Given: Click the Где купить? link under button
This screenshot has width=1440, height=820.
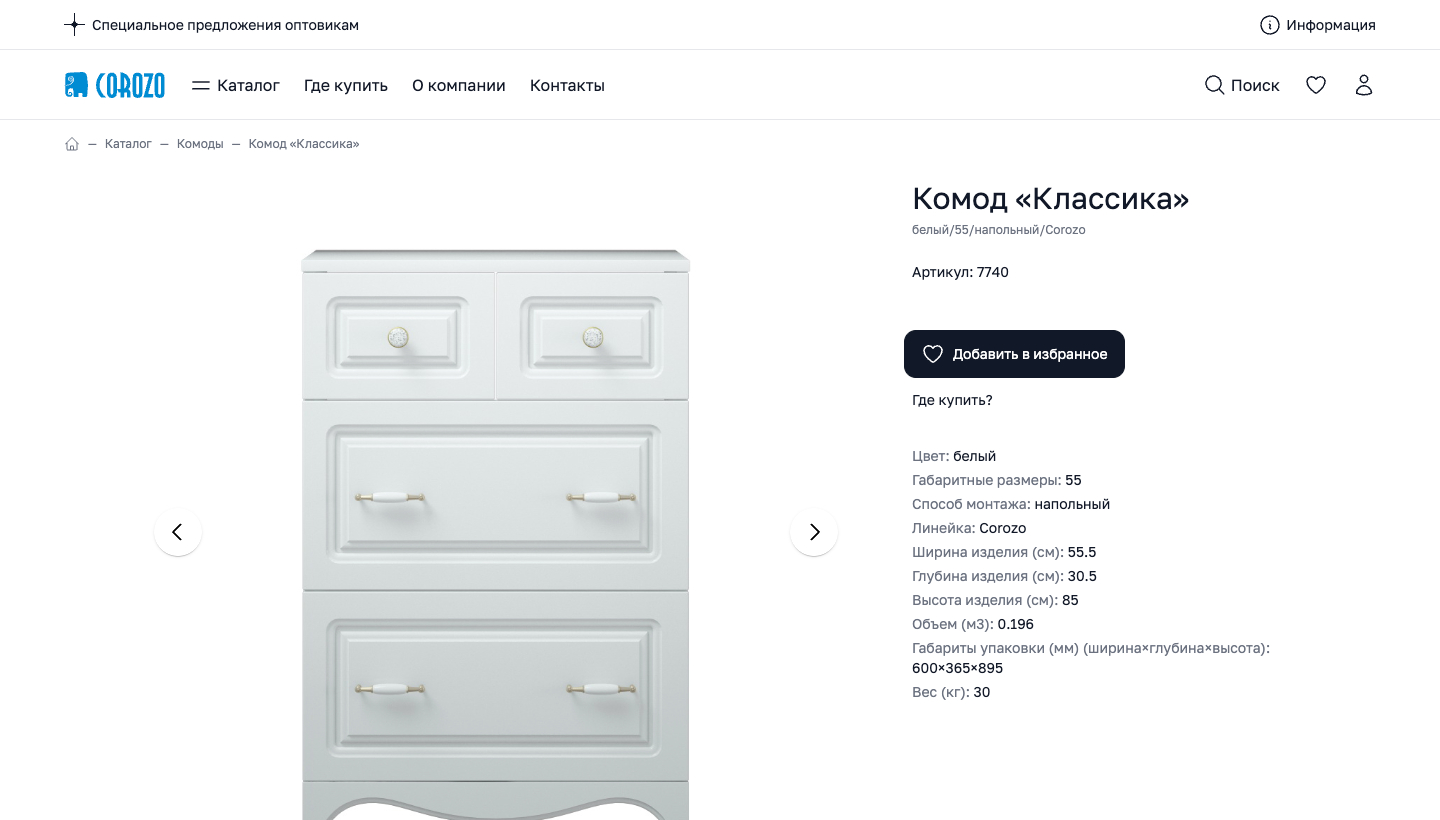Looking at the screenshot, I should pos(952,400).
